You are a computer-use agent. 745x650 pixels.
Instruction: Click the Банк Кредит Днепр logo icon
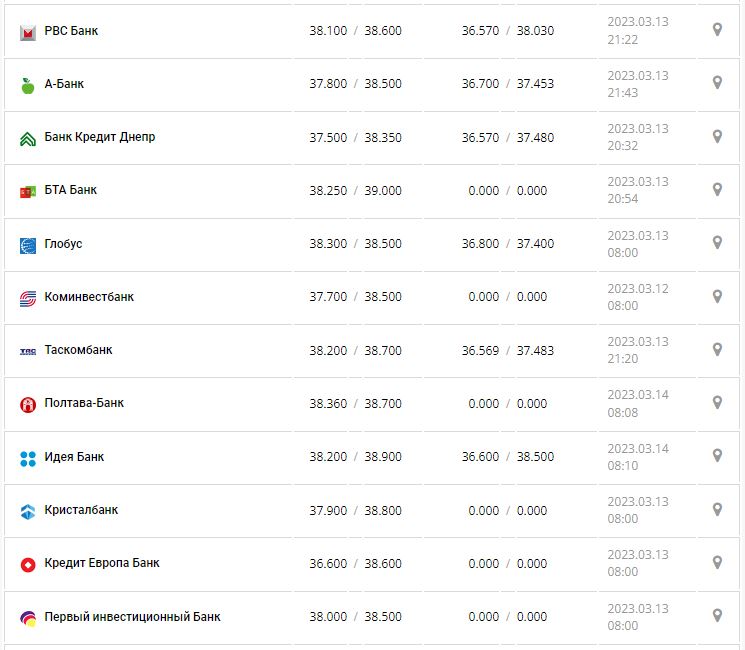pos(28,138)
